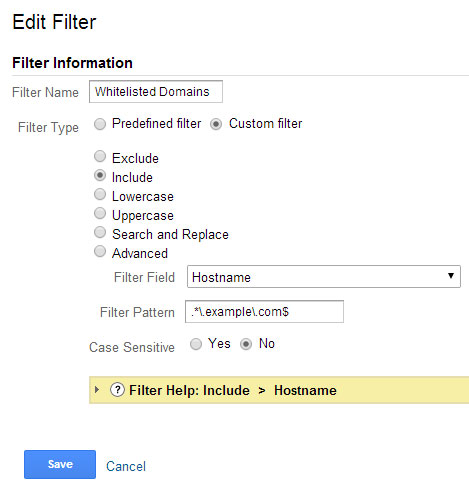Click the Filter Field dropdown arrow
Screen dimensions: 469x485
pos(451,276)
